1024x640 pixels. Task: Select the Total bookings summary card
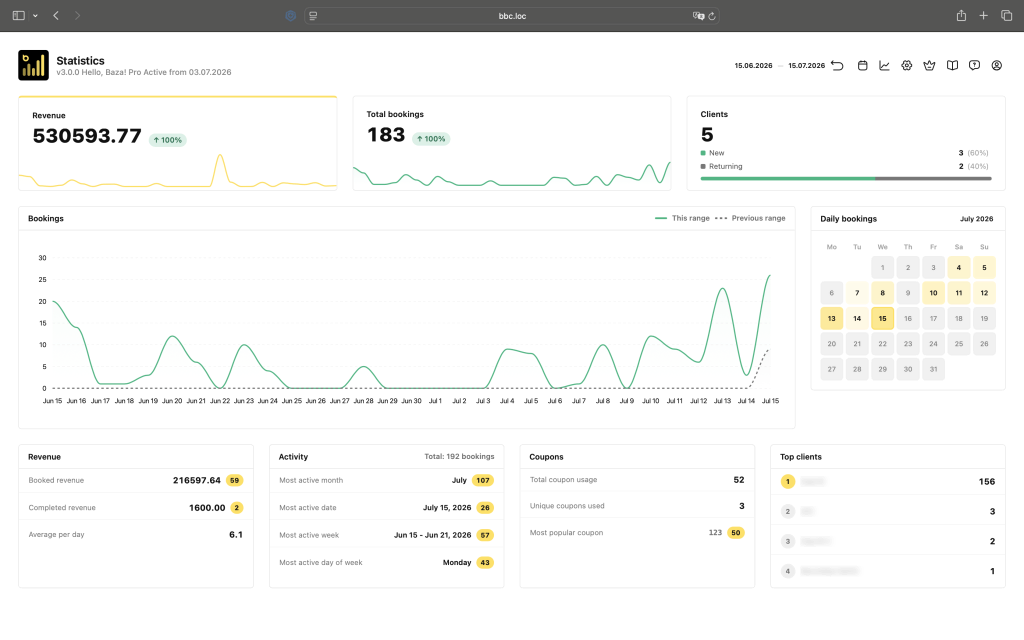click(512, 143)
